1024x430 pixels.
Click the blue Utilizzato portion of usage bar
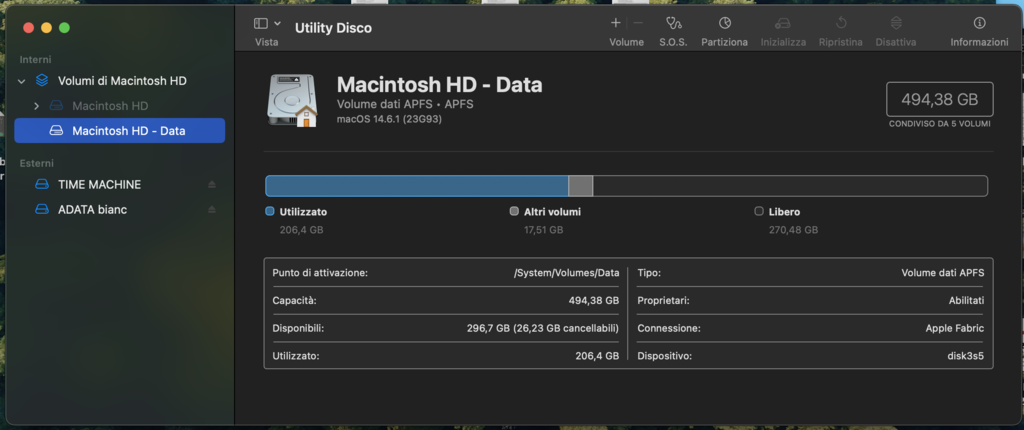417,186
